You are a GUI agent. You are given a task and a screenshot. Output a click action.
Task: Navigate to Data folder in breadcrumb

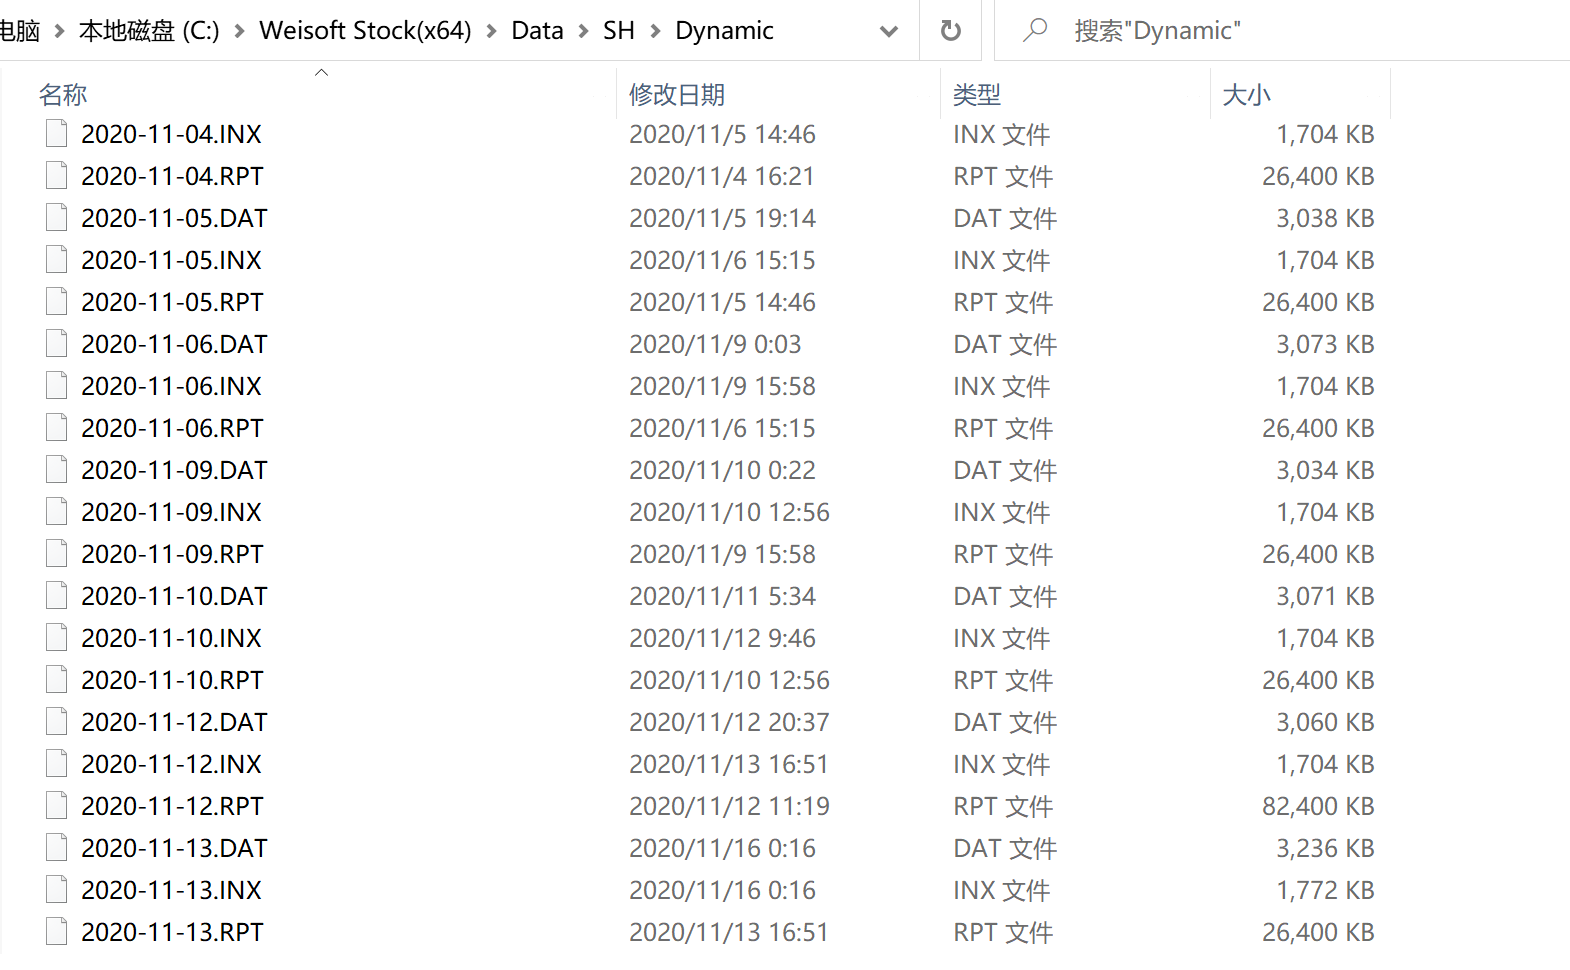click(x=537, y=31)
